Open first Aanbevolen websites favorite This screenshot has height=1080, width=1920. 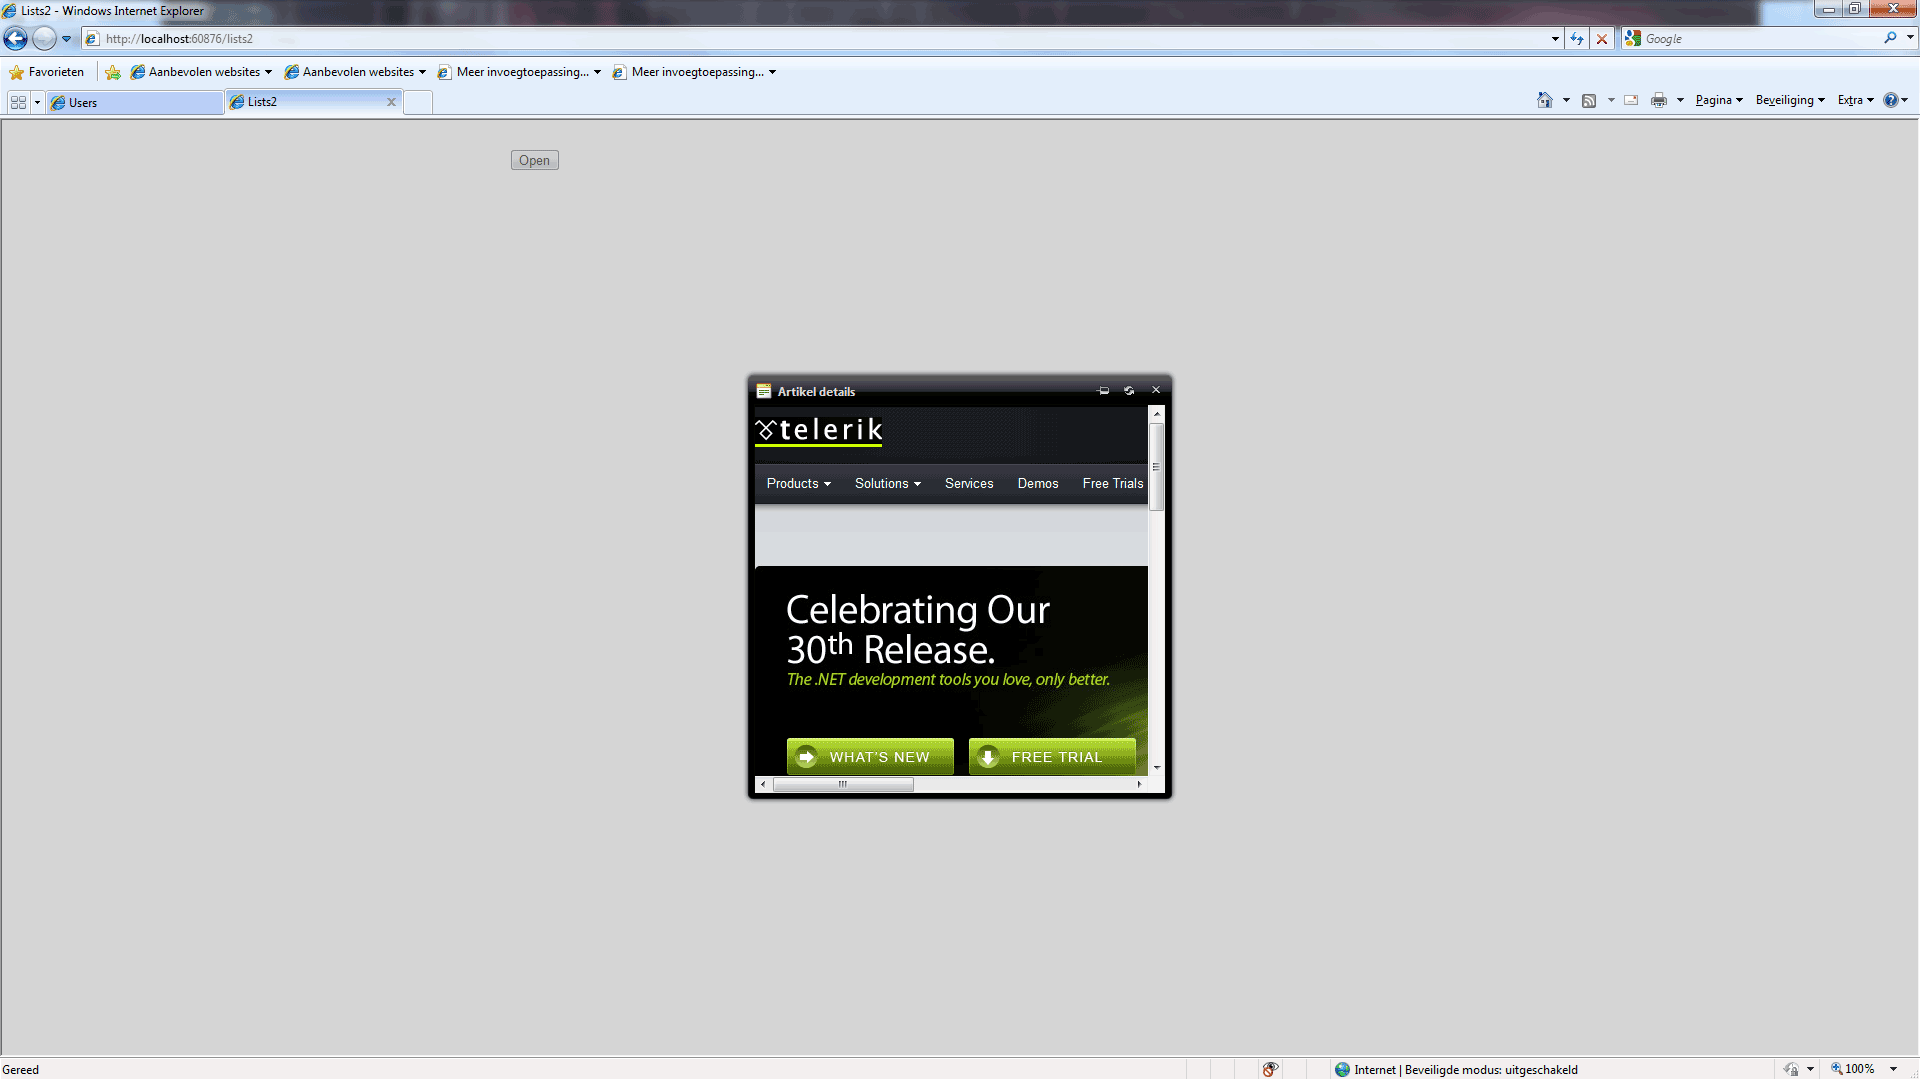click(201, 72)
